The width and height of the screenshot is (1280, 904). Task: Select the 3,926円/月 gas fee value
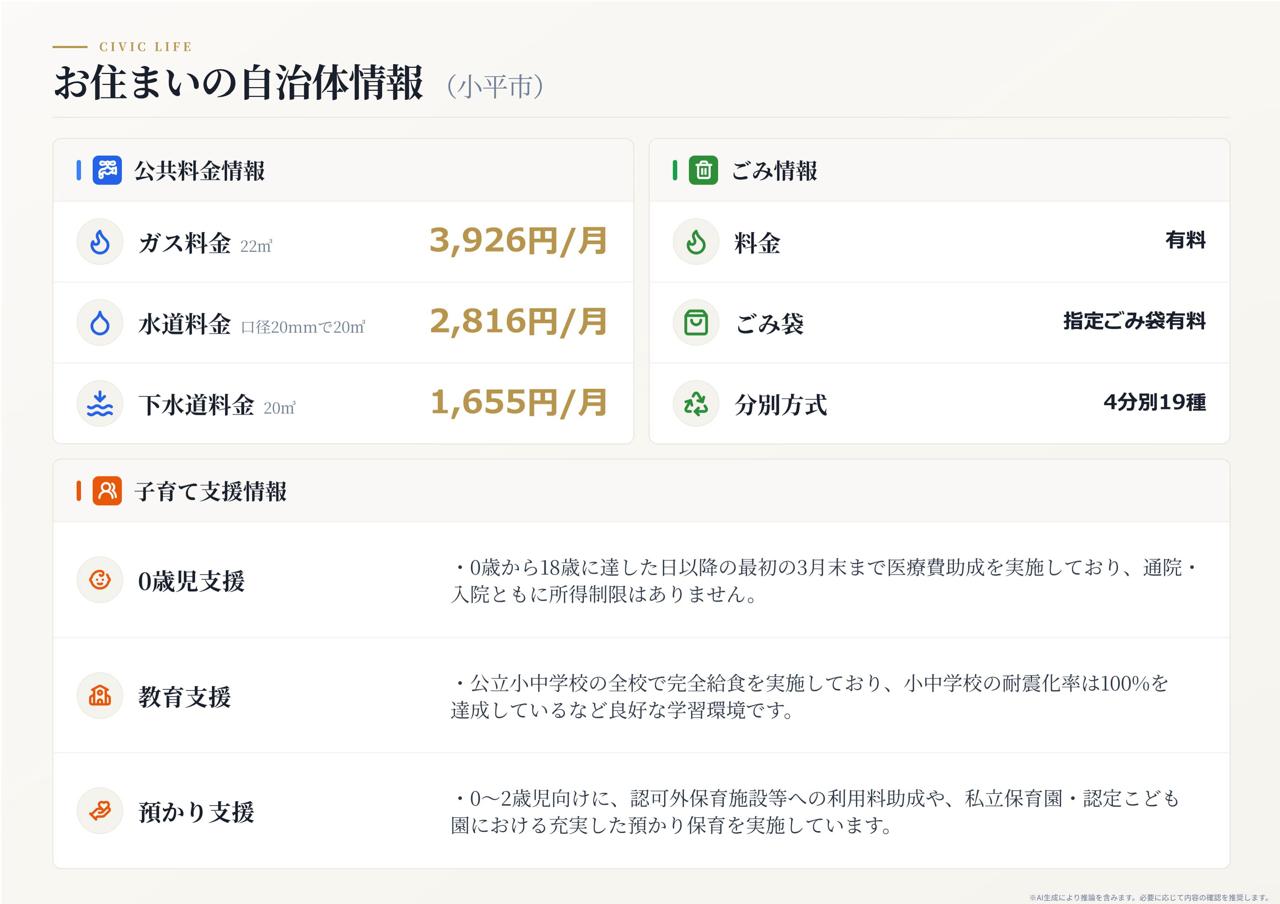coord(519,241)
